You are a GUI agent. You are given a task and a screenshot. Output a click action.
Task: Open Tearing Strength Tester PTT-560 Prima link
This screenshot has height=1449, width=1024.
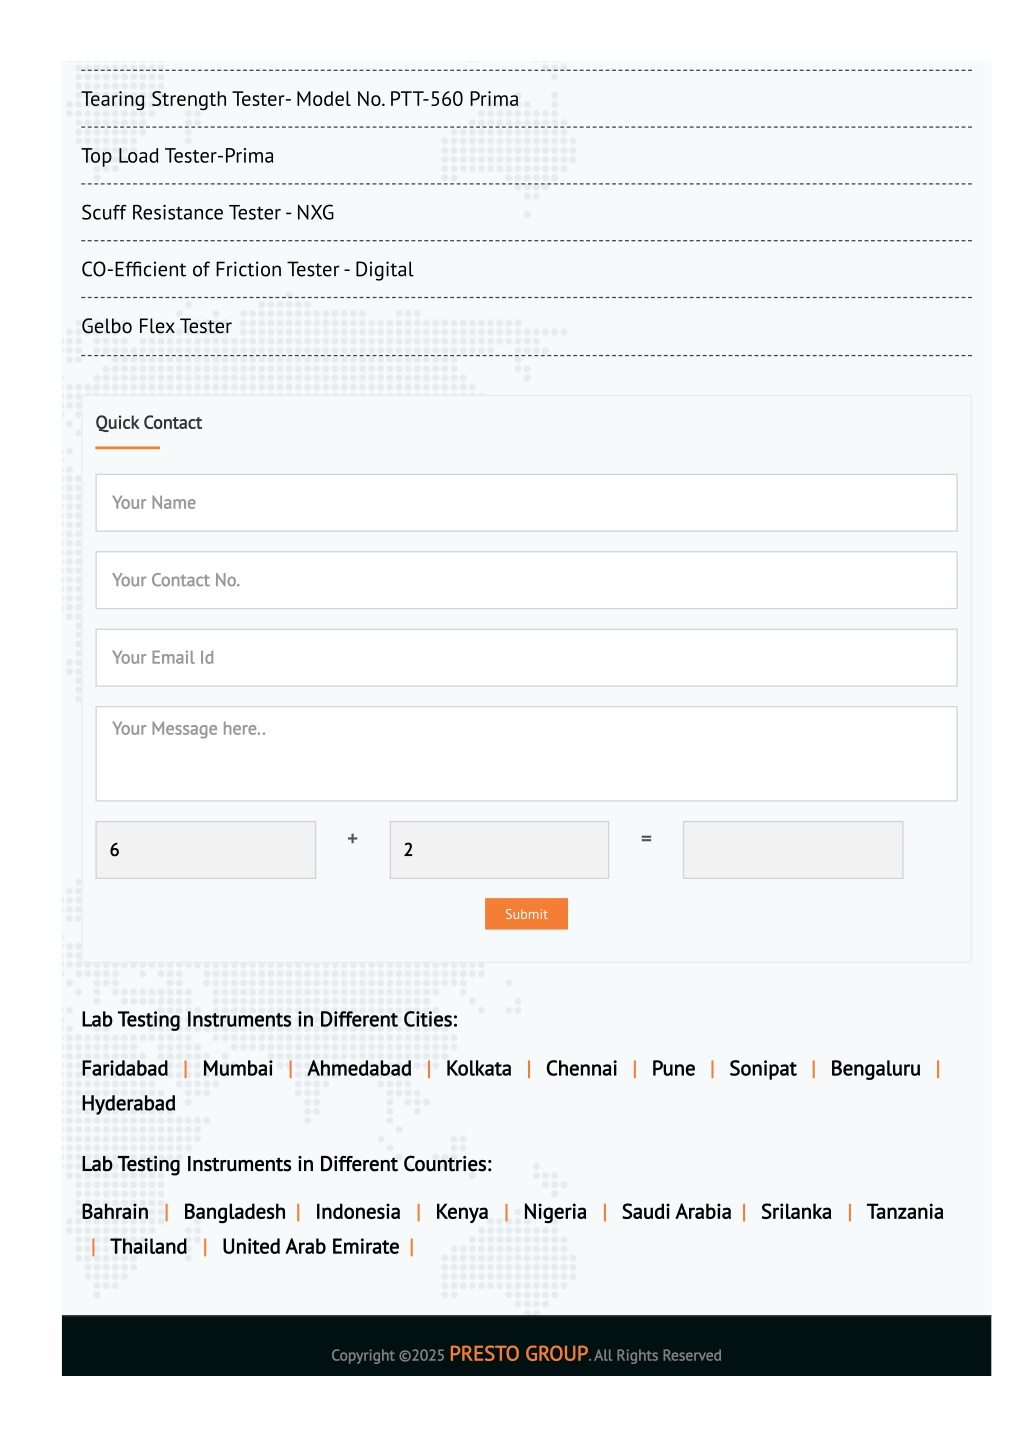pos(300,99)
